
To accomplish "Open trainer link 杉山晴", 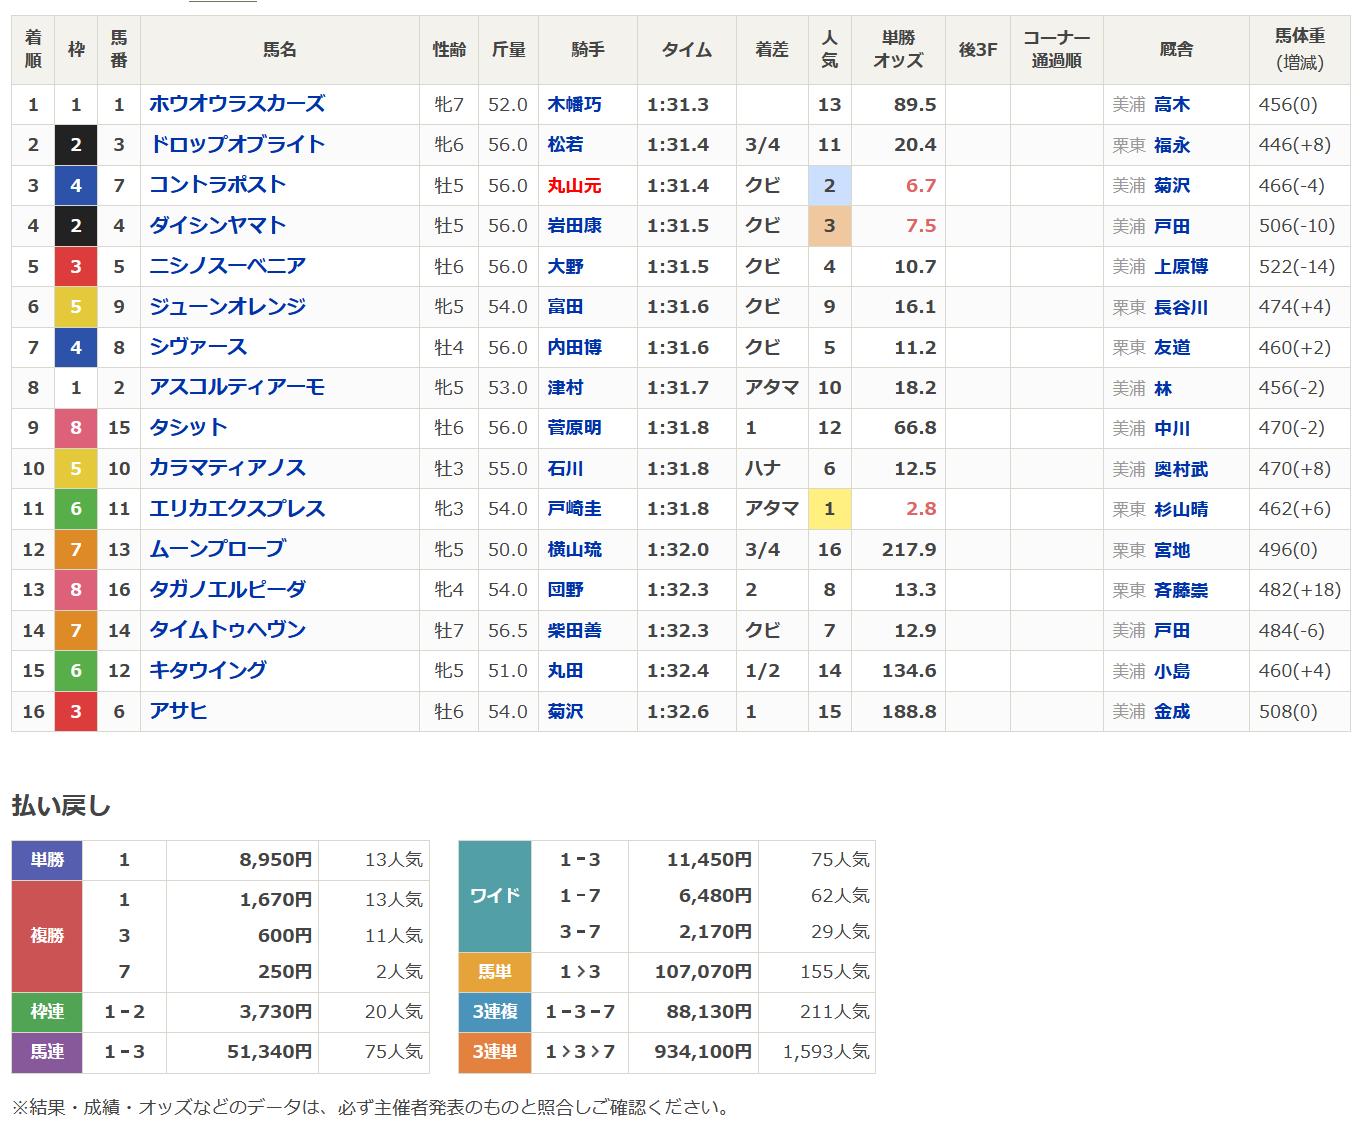I will [1180, 509].
